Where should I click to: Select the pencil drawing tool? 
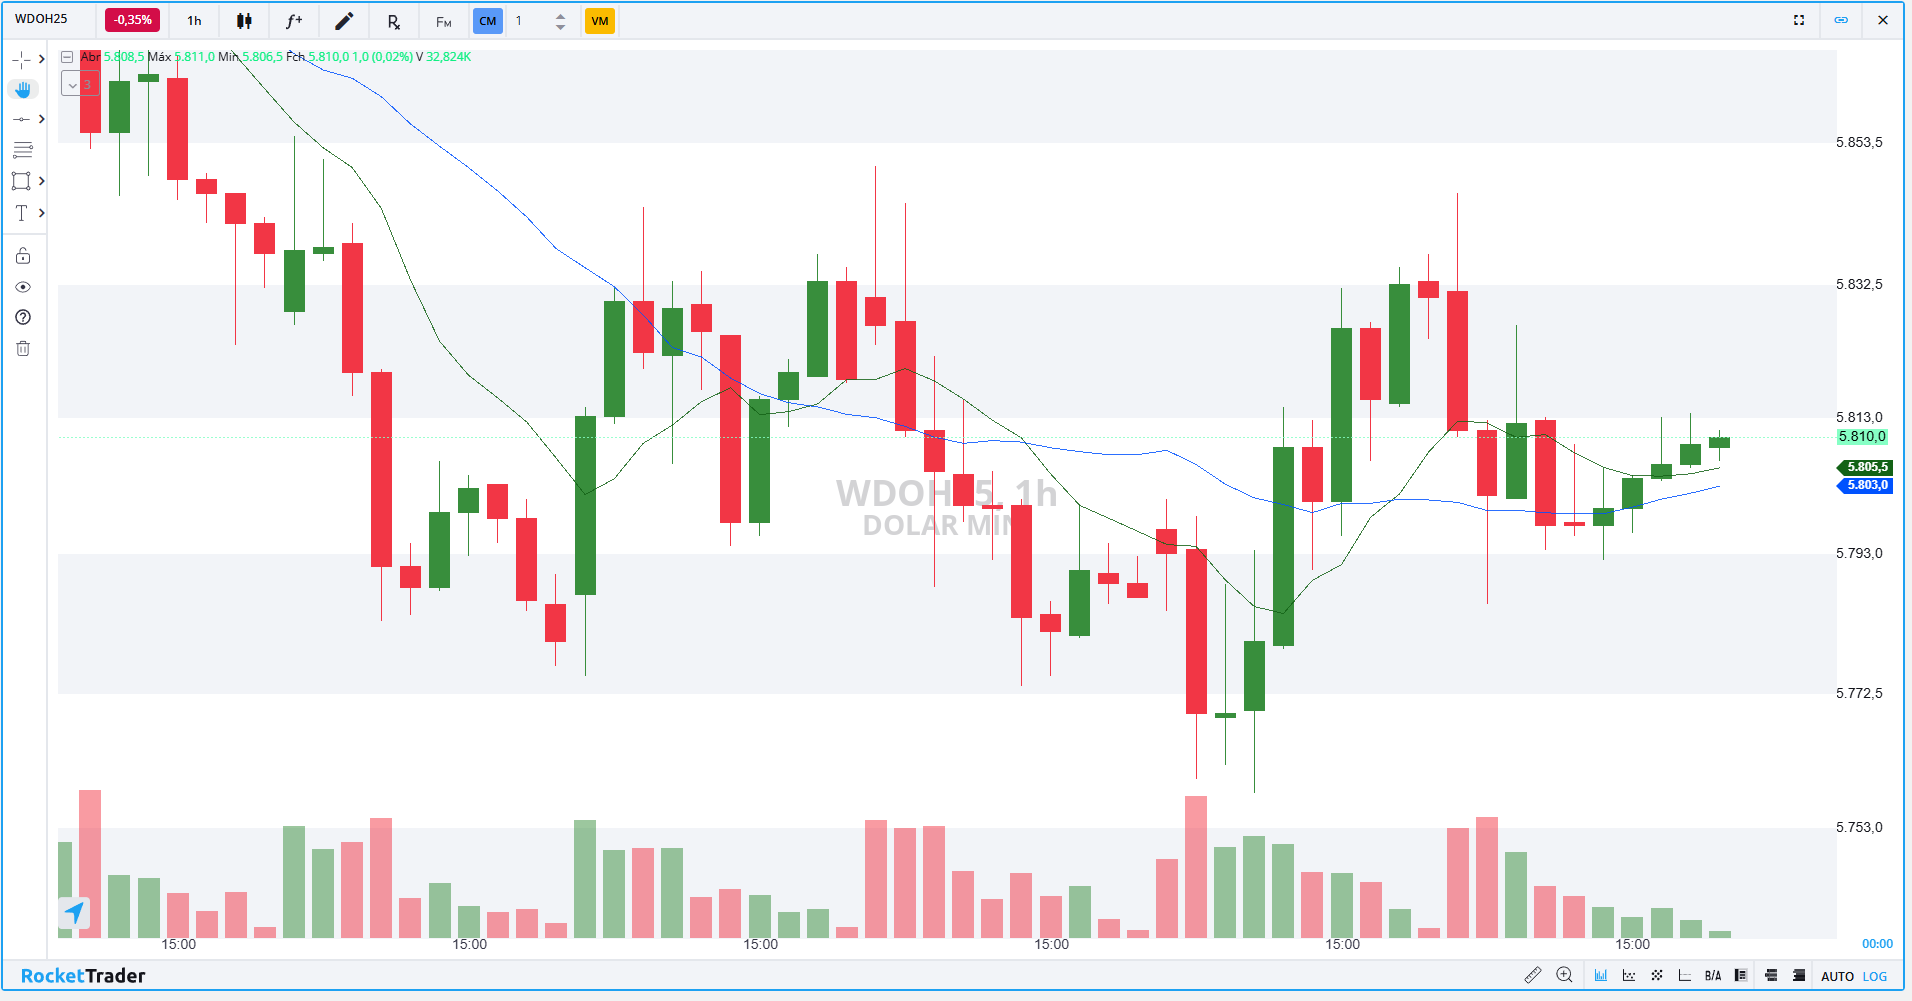[344, 21]
